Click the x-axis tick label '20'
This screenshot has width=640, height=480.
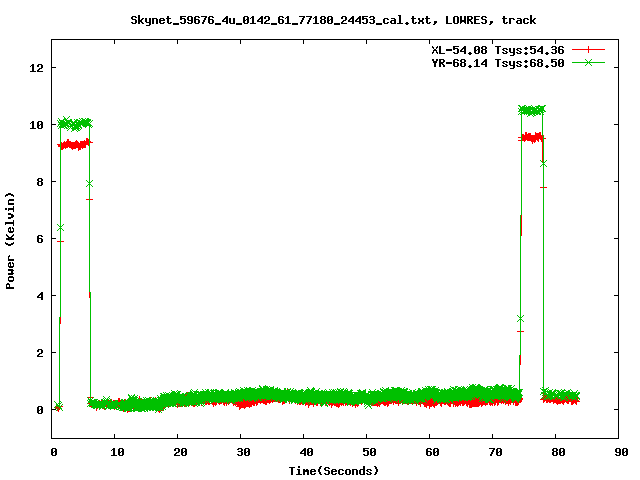[180, 452]
